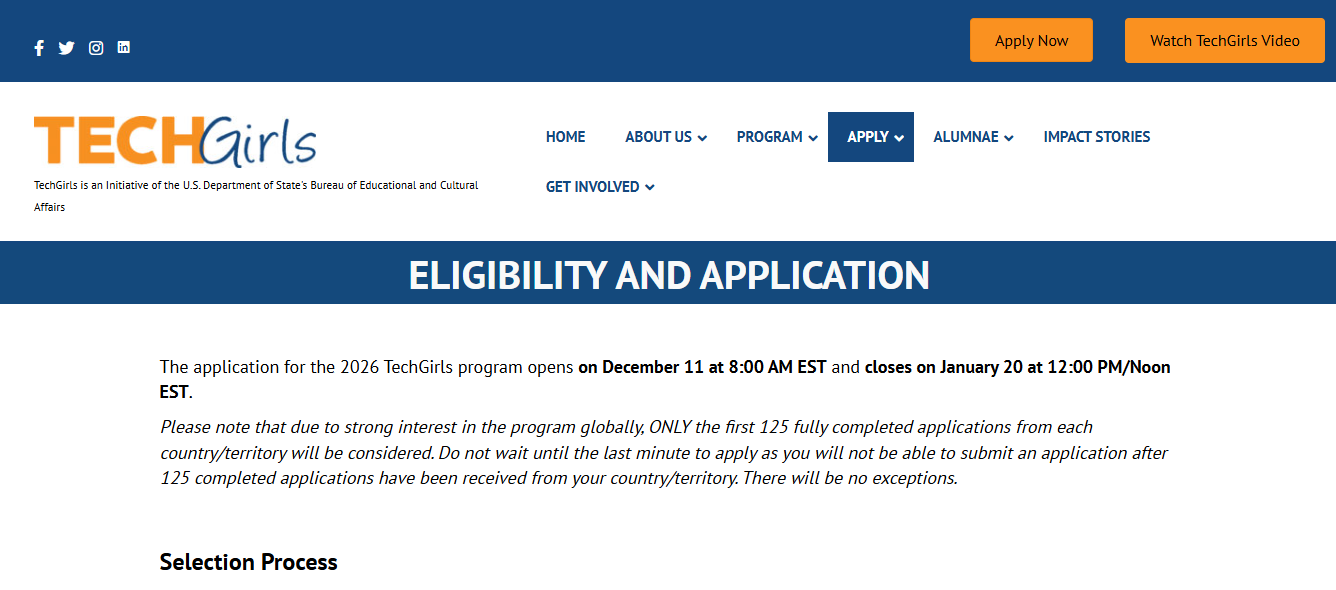Open the HOME menu item
The width and height of the screenshot is (1336, 590).
click(x=565, y=137)
